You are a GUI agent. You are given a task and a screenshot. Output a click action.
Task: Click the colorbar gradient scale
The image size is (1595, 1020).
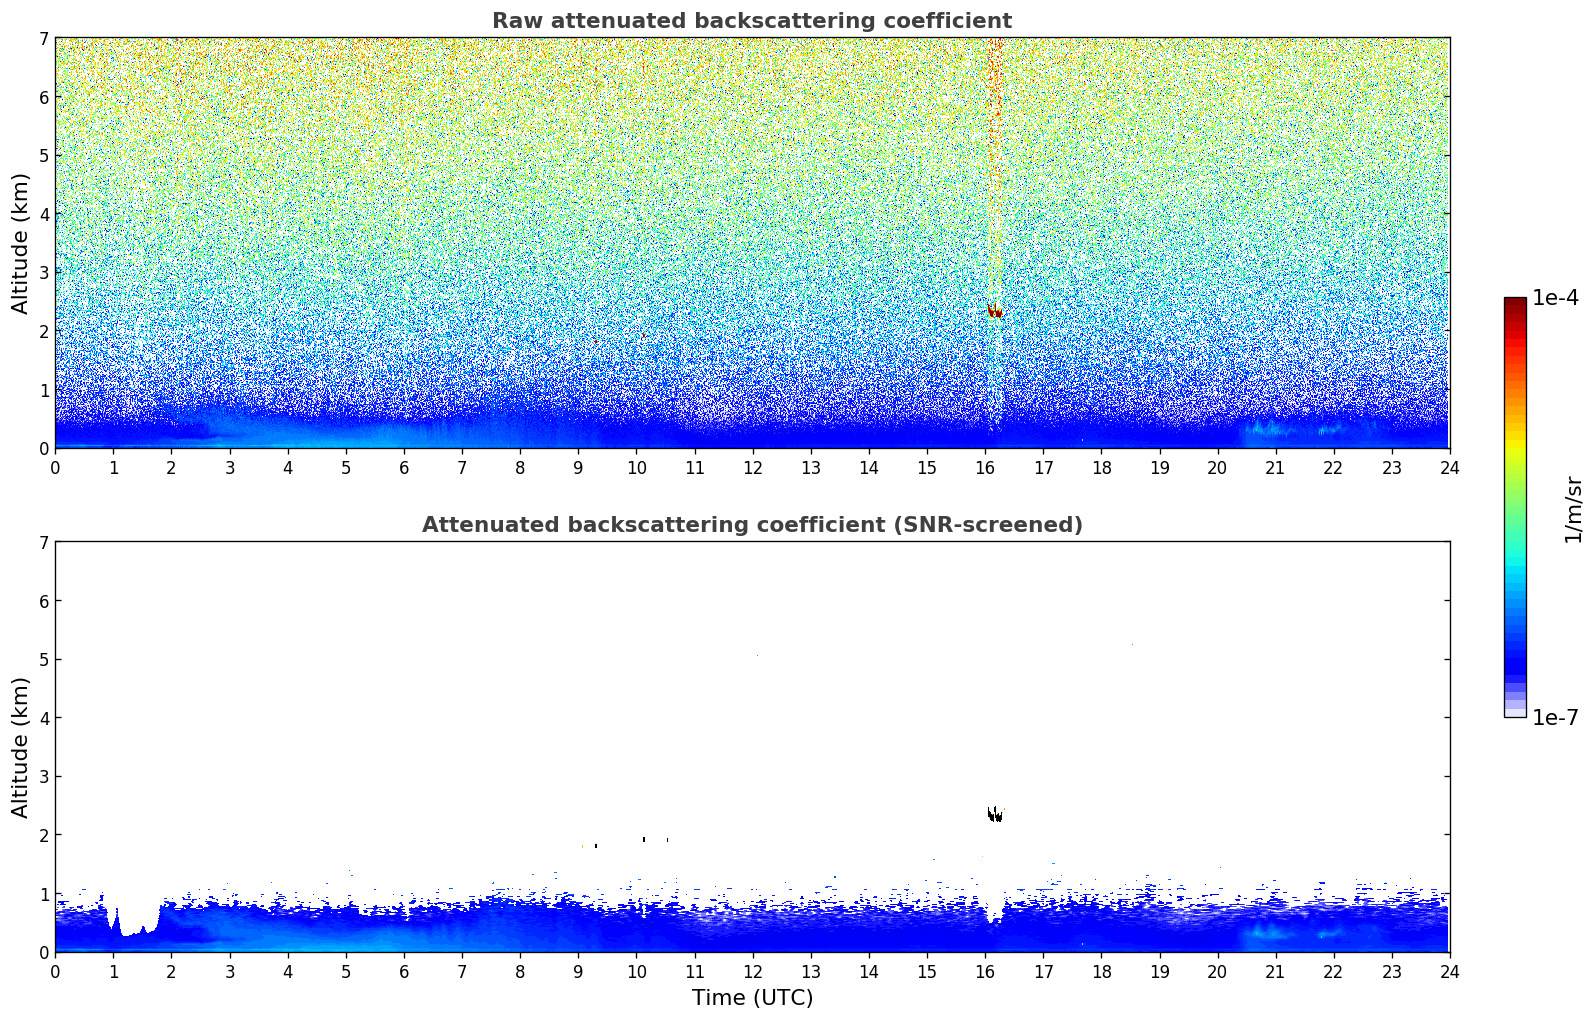click(1515, 507)
